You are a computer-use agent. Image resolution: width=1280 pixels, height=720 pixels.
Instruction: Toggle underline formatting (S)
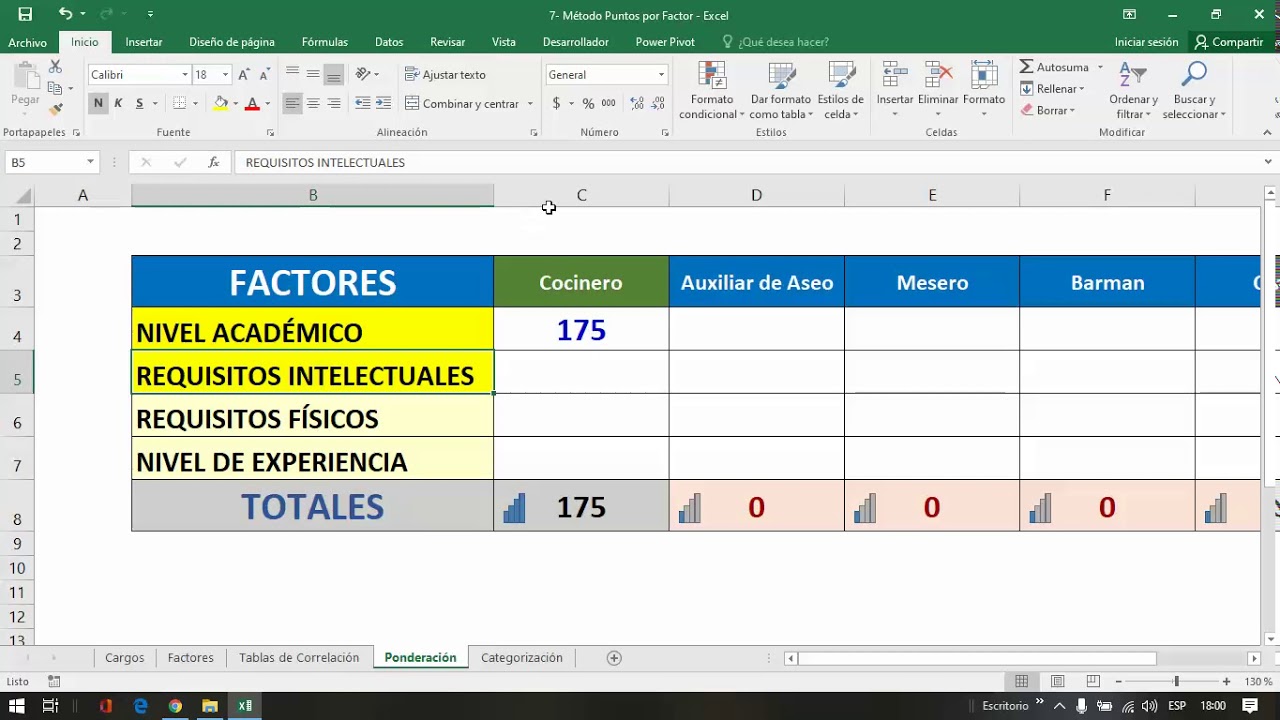(x=139, y=103)
